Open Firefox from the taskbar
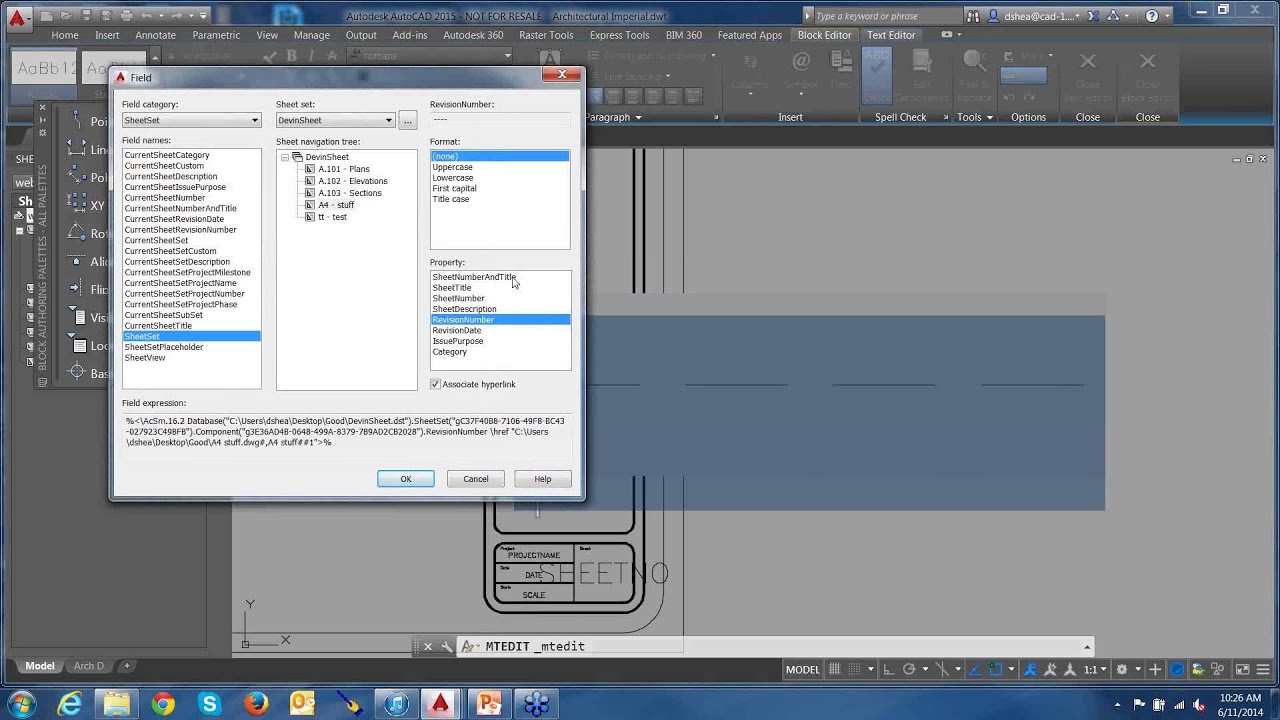The image size is (1280, 720). pyautogui.click(x=256, y=704)
